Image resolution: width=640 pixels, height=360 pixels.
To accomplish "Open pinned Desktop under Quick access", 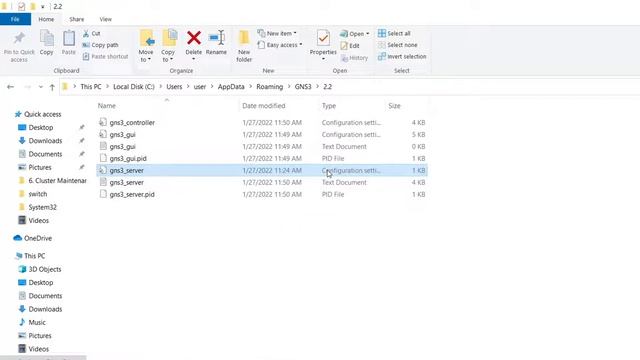I will click(x=41, y=127).
